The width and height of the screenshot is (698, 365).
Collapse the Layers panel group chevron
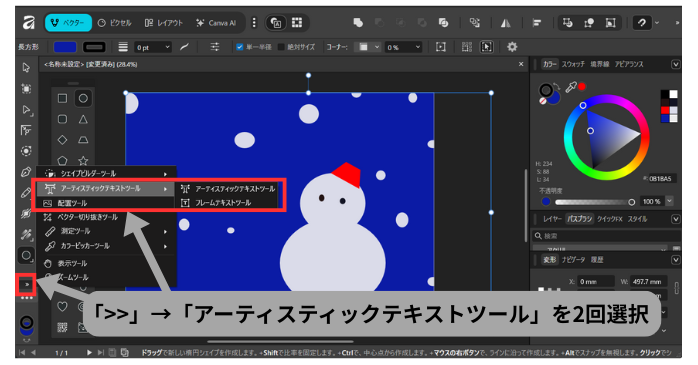(x=675, y=219)
